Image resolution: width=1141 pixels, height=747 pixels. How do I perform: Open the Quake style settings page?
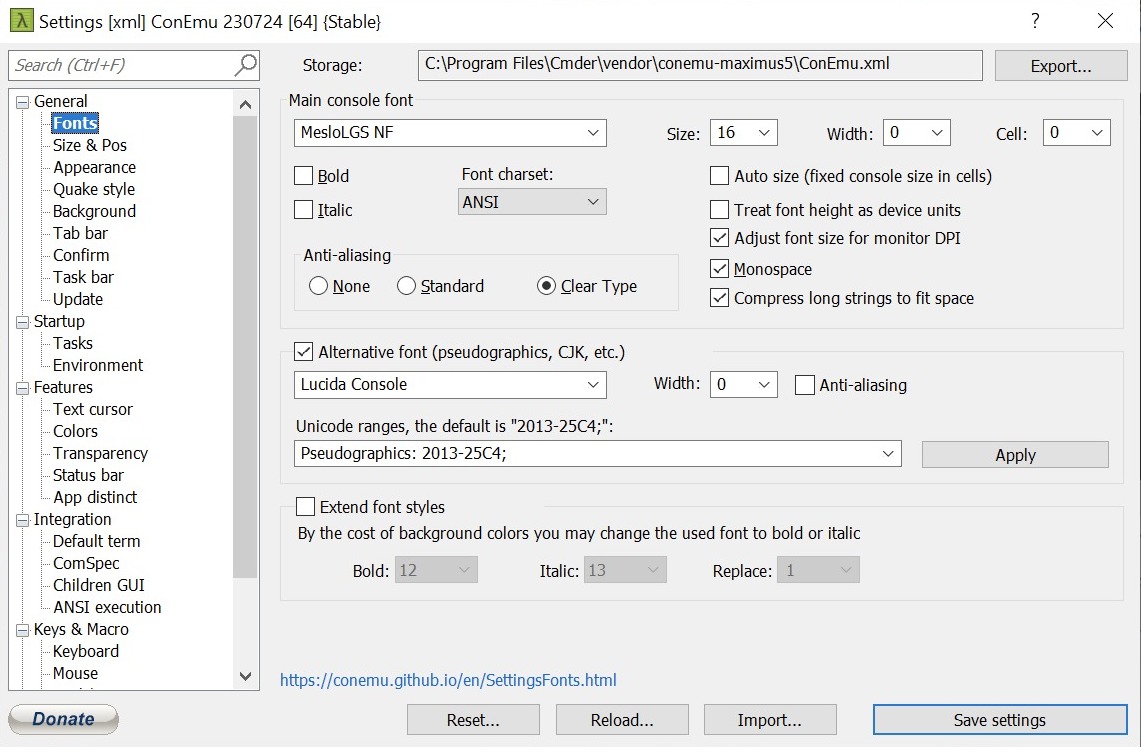point(94,189)
